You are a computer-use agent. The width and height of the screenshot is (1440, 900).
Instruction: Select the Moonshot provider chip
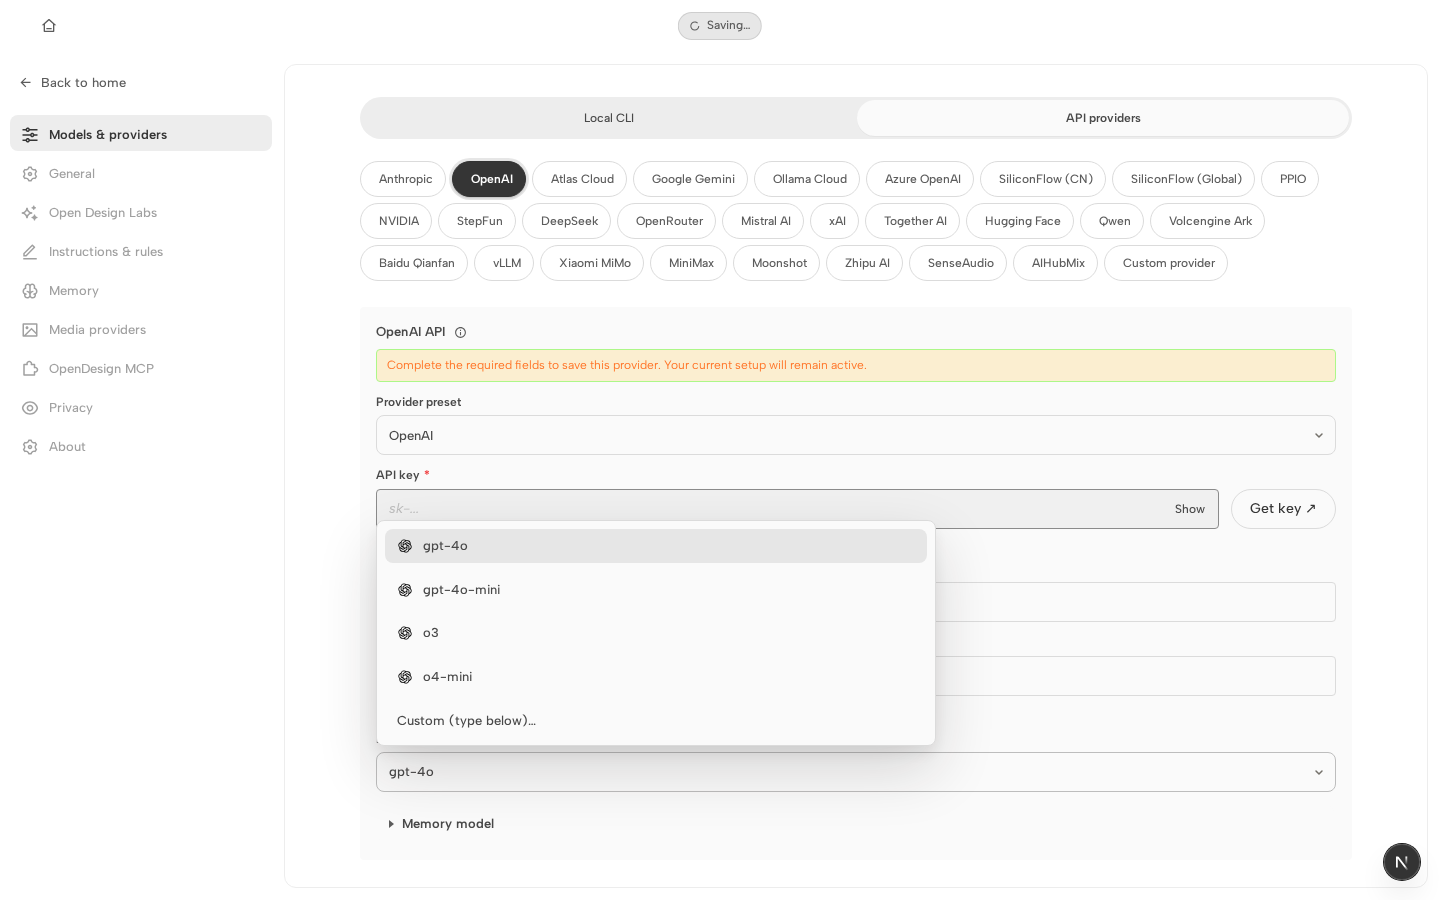777,263
